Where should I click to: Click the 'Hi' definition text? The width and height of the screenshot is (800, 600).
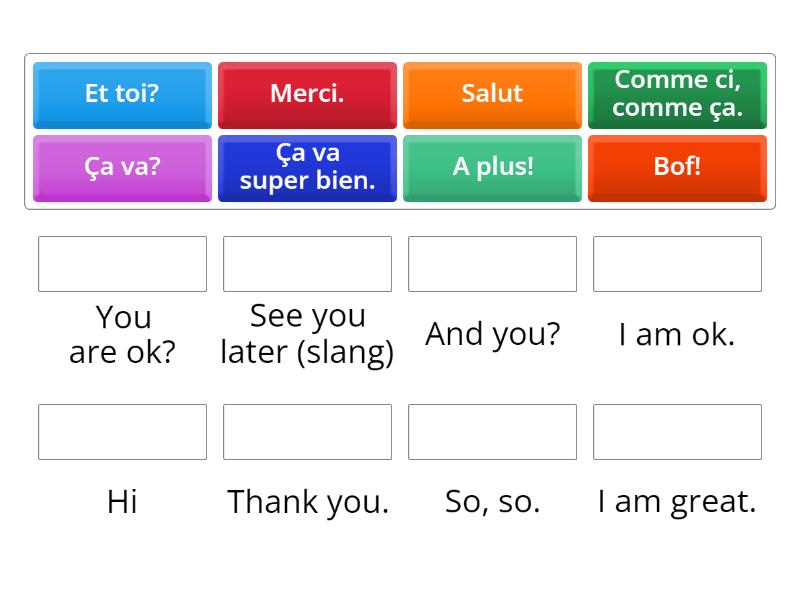[122, 501]
